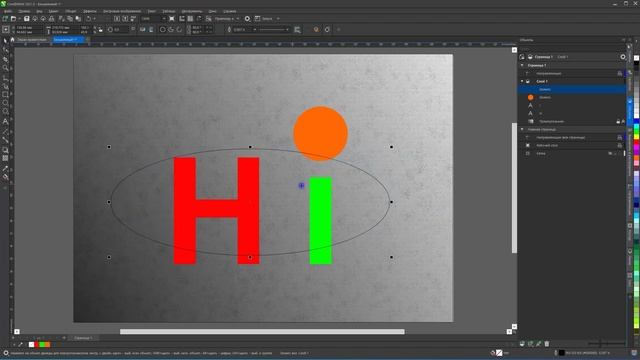Toggle the grid display icon in toolbar
640x360 pixels.
coord(190,19)
